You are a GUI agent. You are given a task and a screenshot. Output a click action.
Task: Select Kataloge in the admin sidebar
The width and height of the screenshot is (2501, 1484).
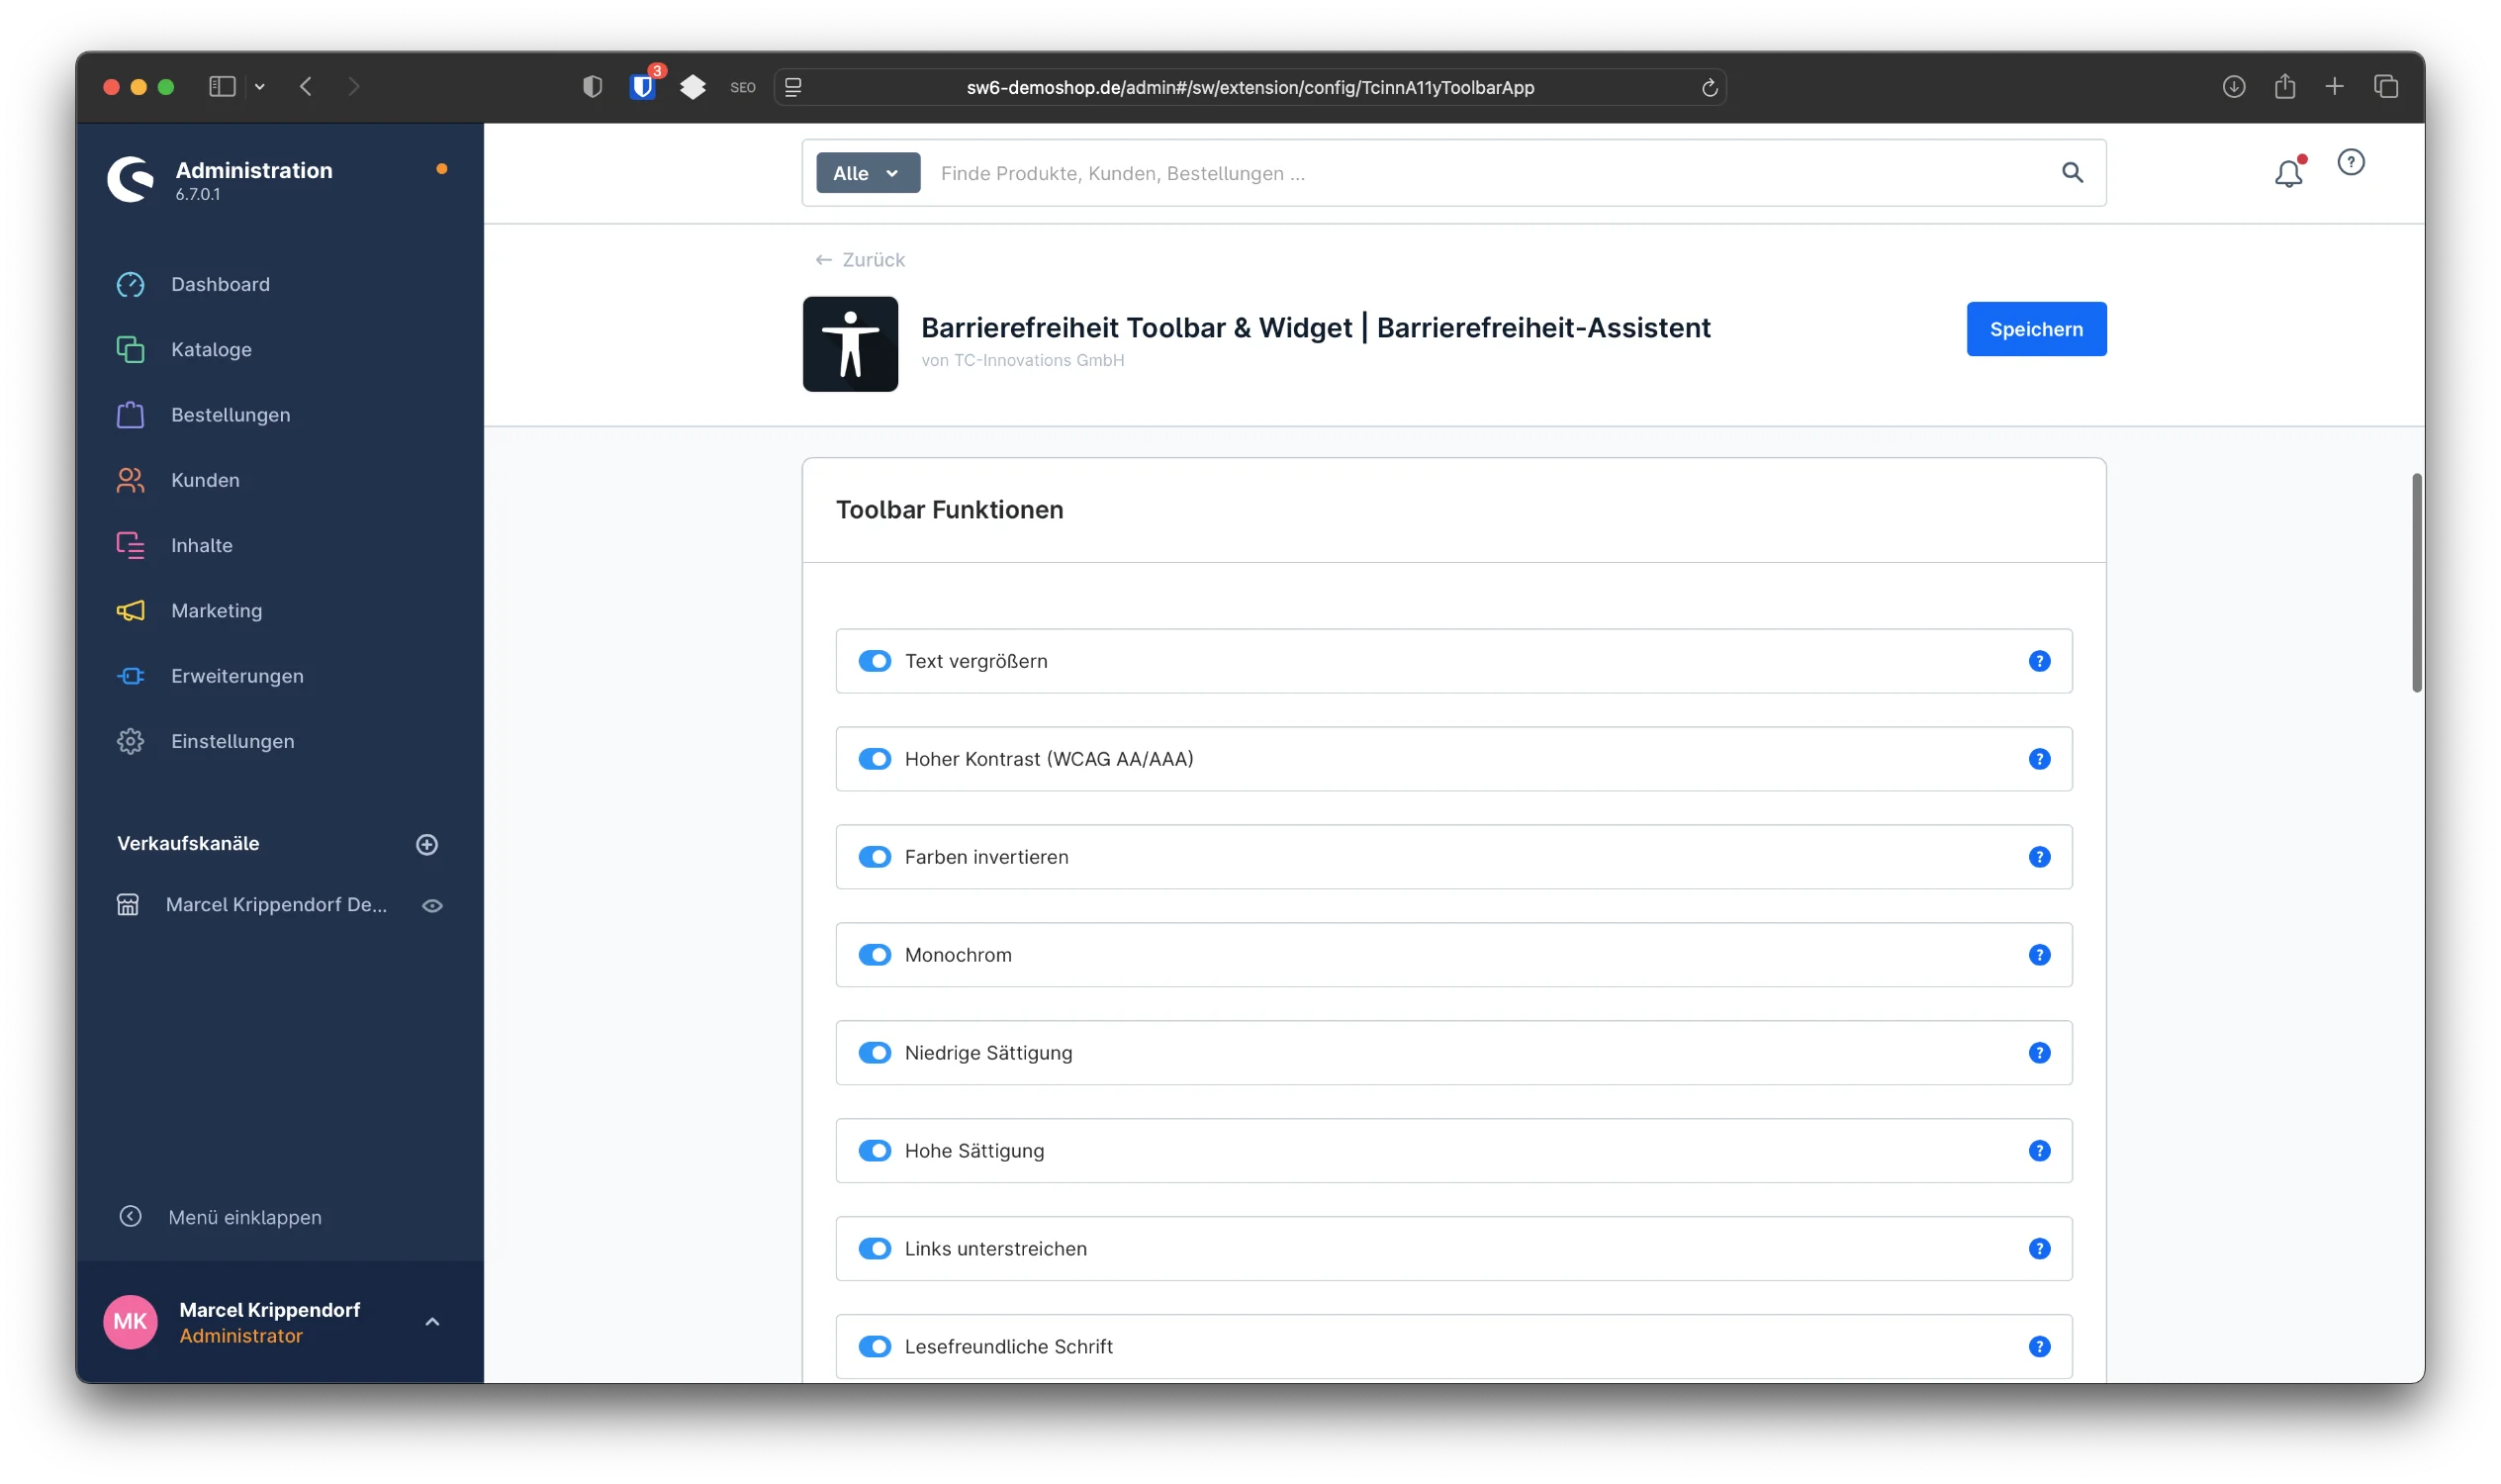tap(211, 349)
